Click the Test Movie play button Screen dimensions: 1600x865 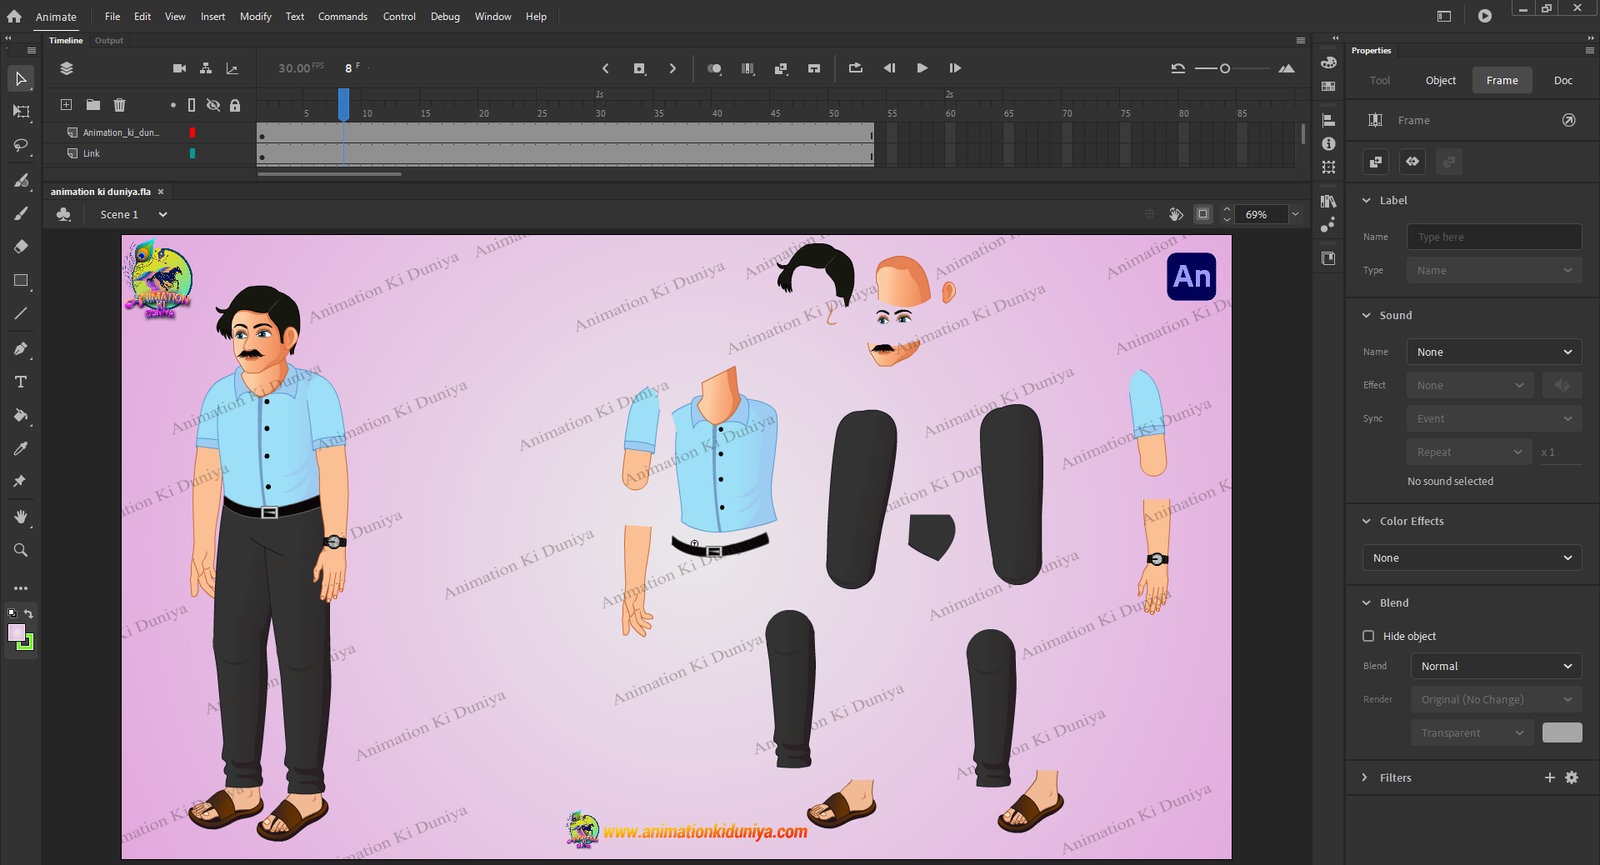tap(1485, 16)
